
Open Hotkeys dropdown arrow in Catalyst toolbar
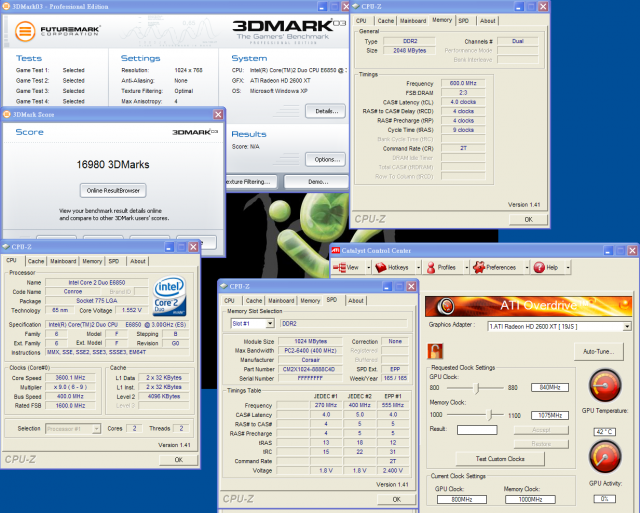click(418, 268)
